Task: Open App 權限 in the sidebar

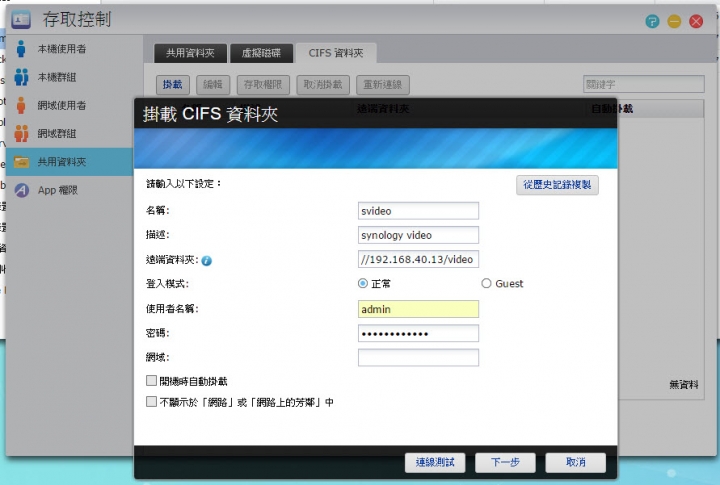Action: (58, 190)
